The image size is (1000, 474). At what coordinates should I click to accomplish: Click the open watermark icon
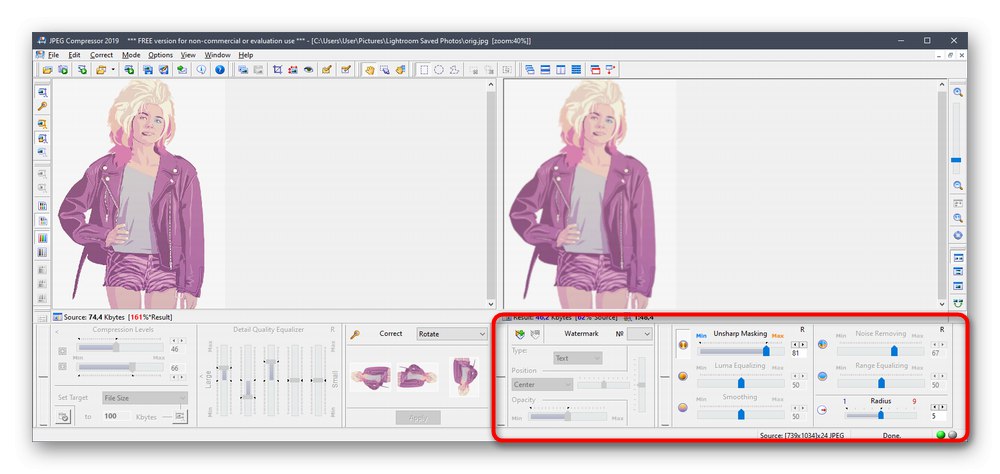click(519, 334)
